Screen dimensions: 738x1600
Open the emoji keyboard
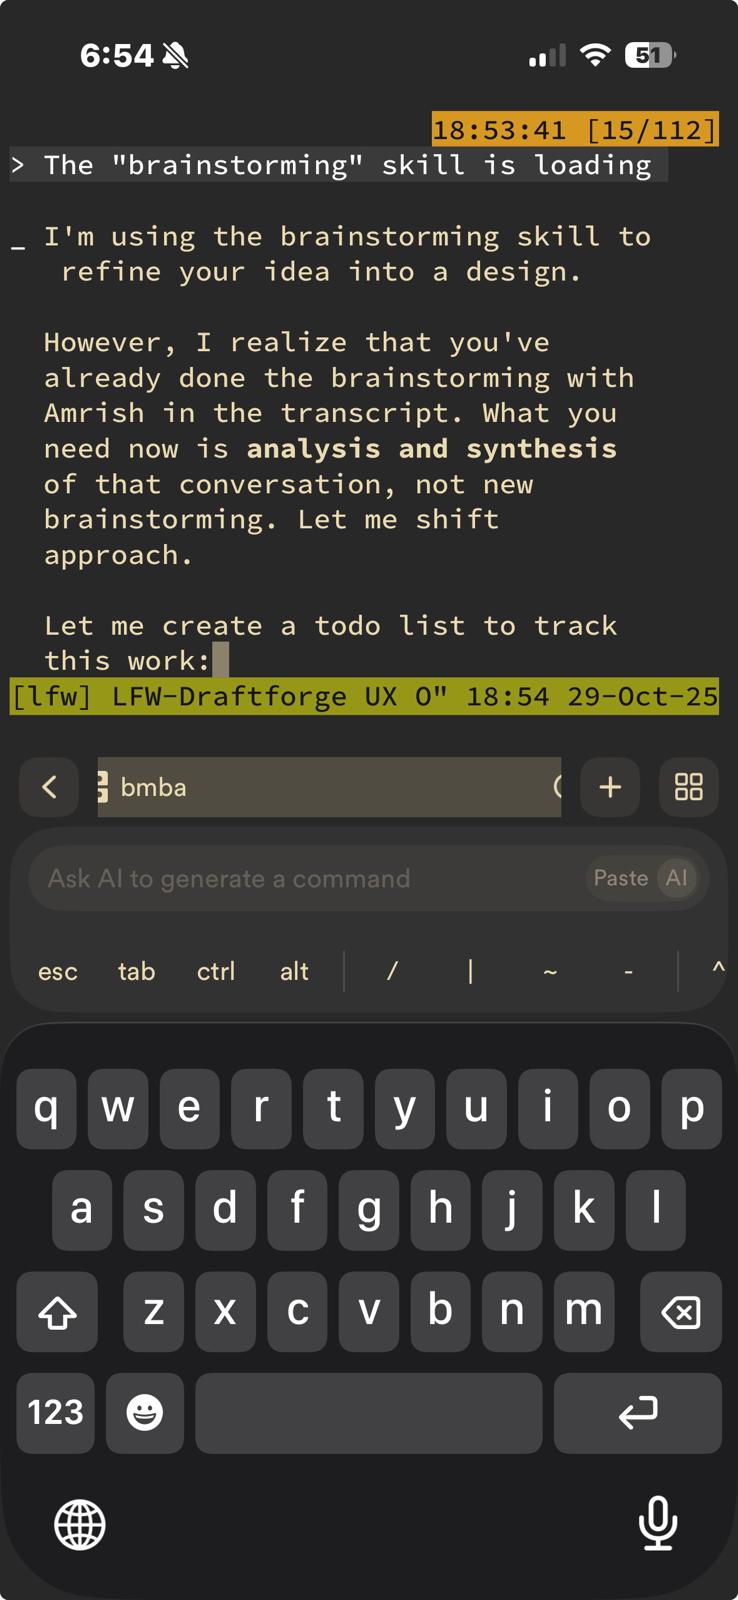(145, 1412)
